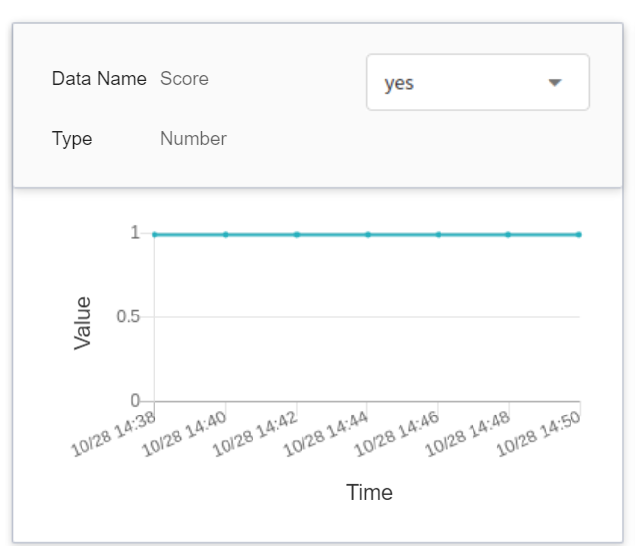Click the 10/28 14:42 data point
Viewport: 635px width, 556px height.
click(297, 234)
